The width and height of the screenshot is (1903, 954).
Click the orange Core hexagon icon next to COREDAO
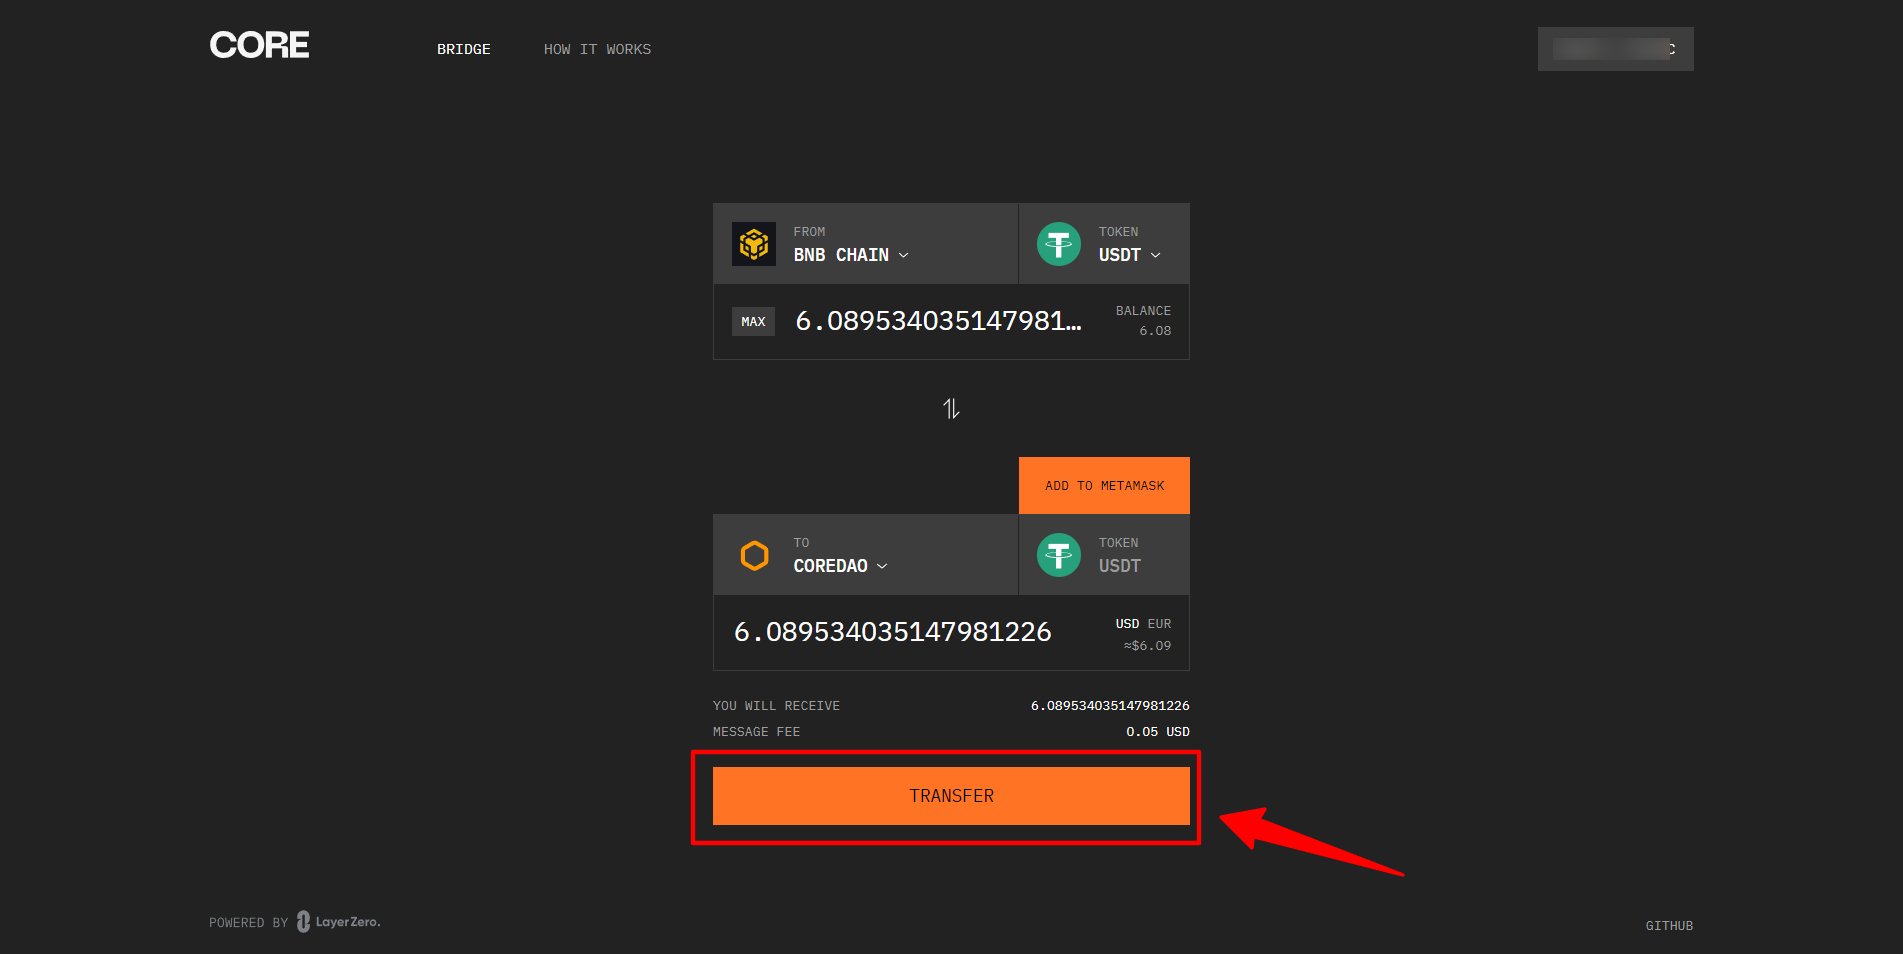click(754, 555)
